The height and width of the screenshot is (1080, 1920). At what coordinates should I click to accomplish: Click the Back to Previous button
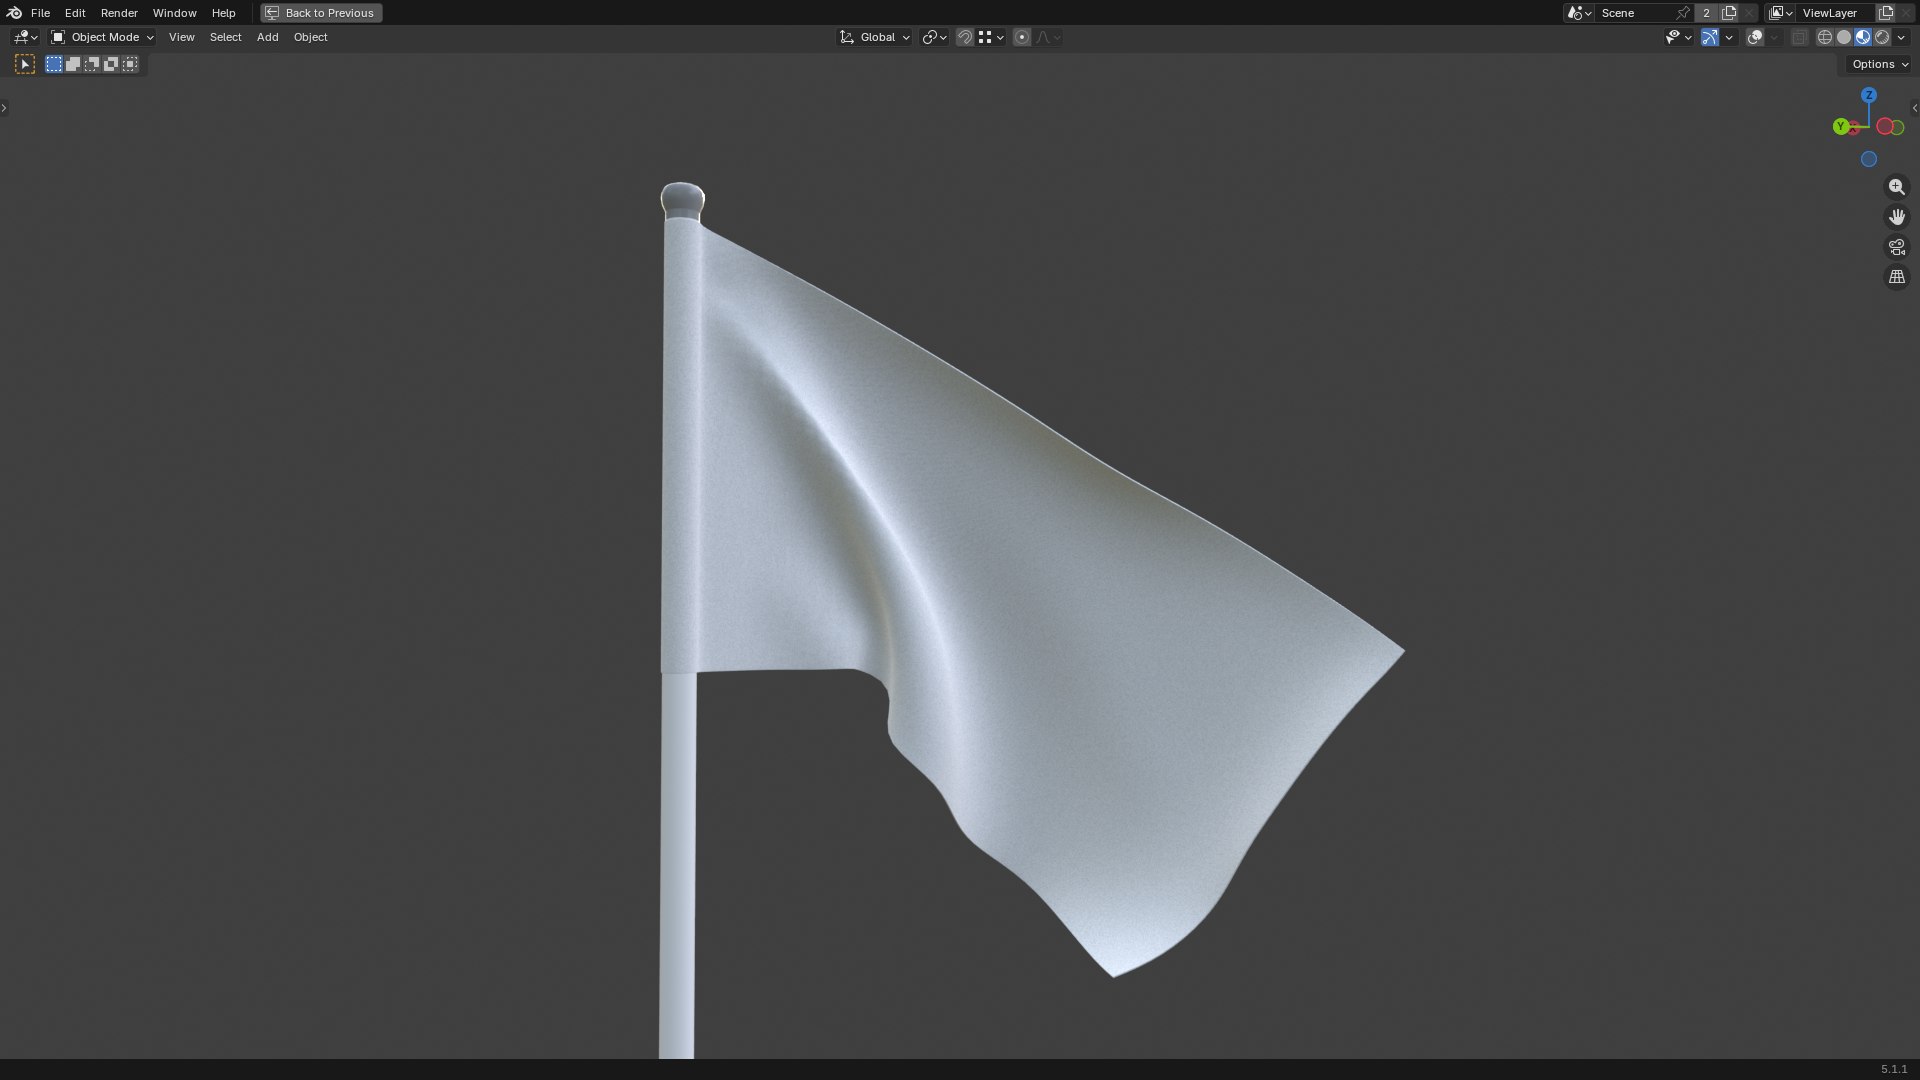click(x=321, y=13)
